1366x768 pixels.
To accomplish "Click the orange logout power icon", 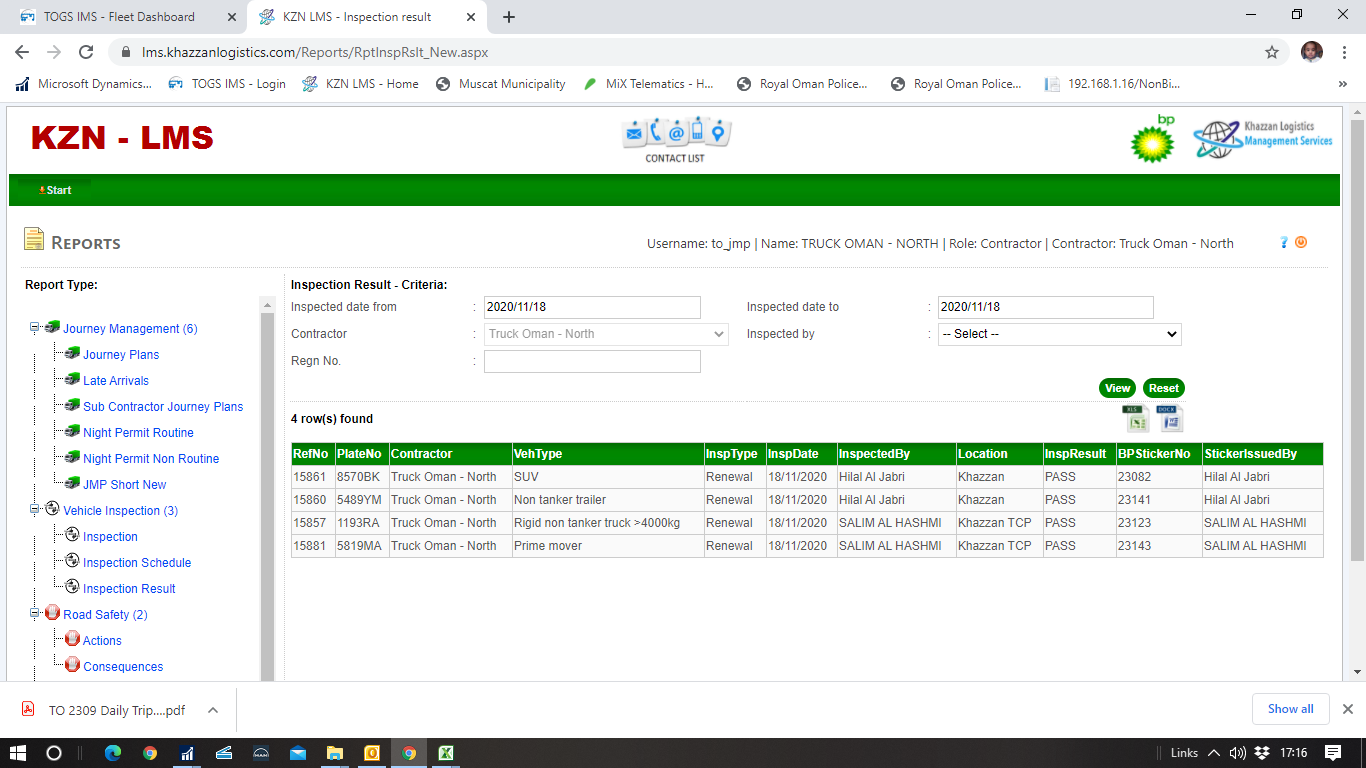I will [x=1301, y=242].
